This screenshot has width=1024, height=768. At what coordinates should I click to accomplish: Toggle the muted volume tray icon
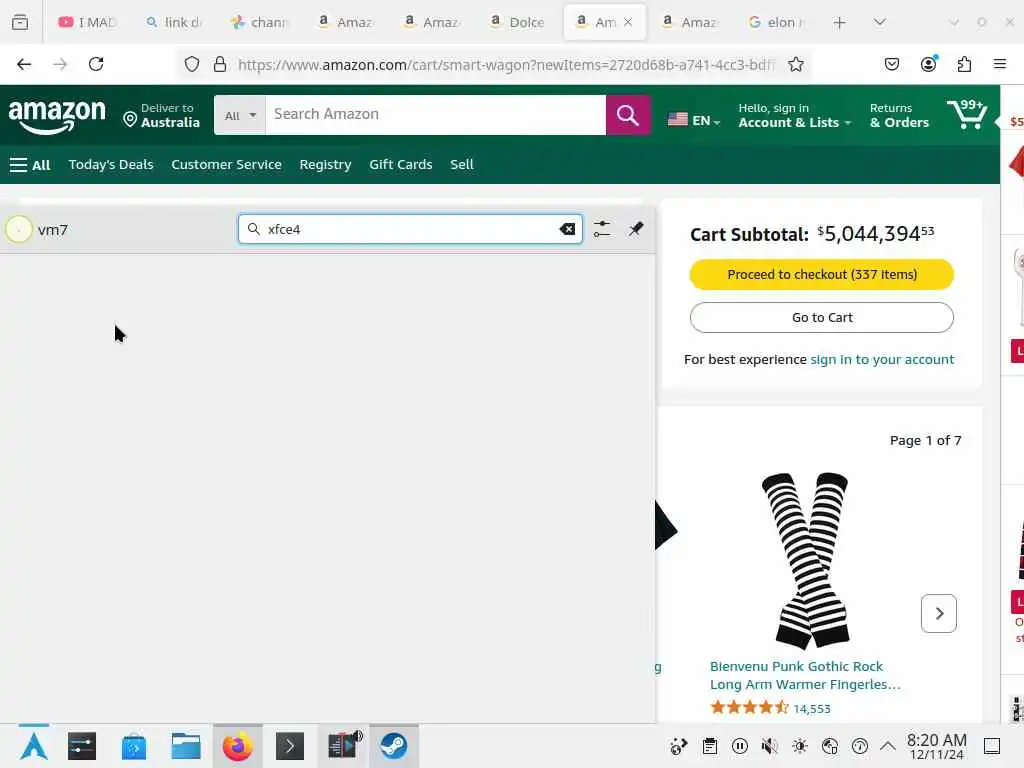point(770,746)
